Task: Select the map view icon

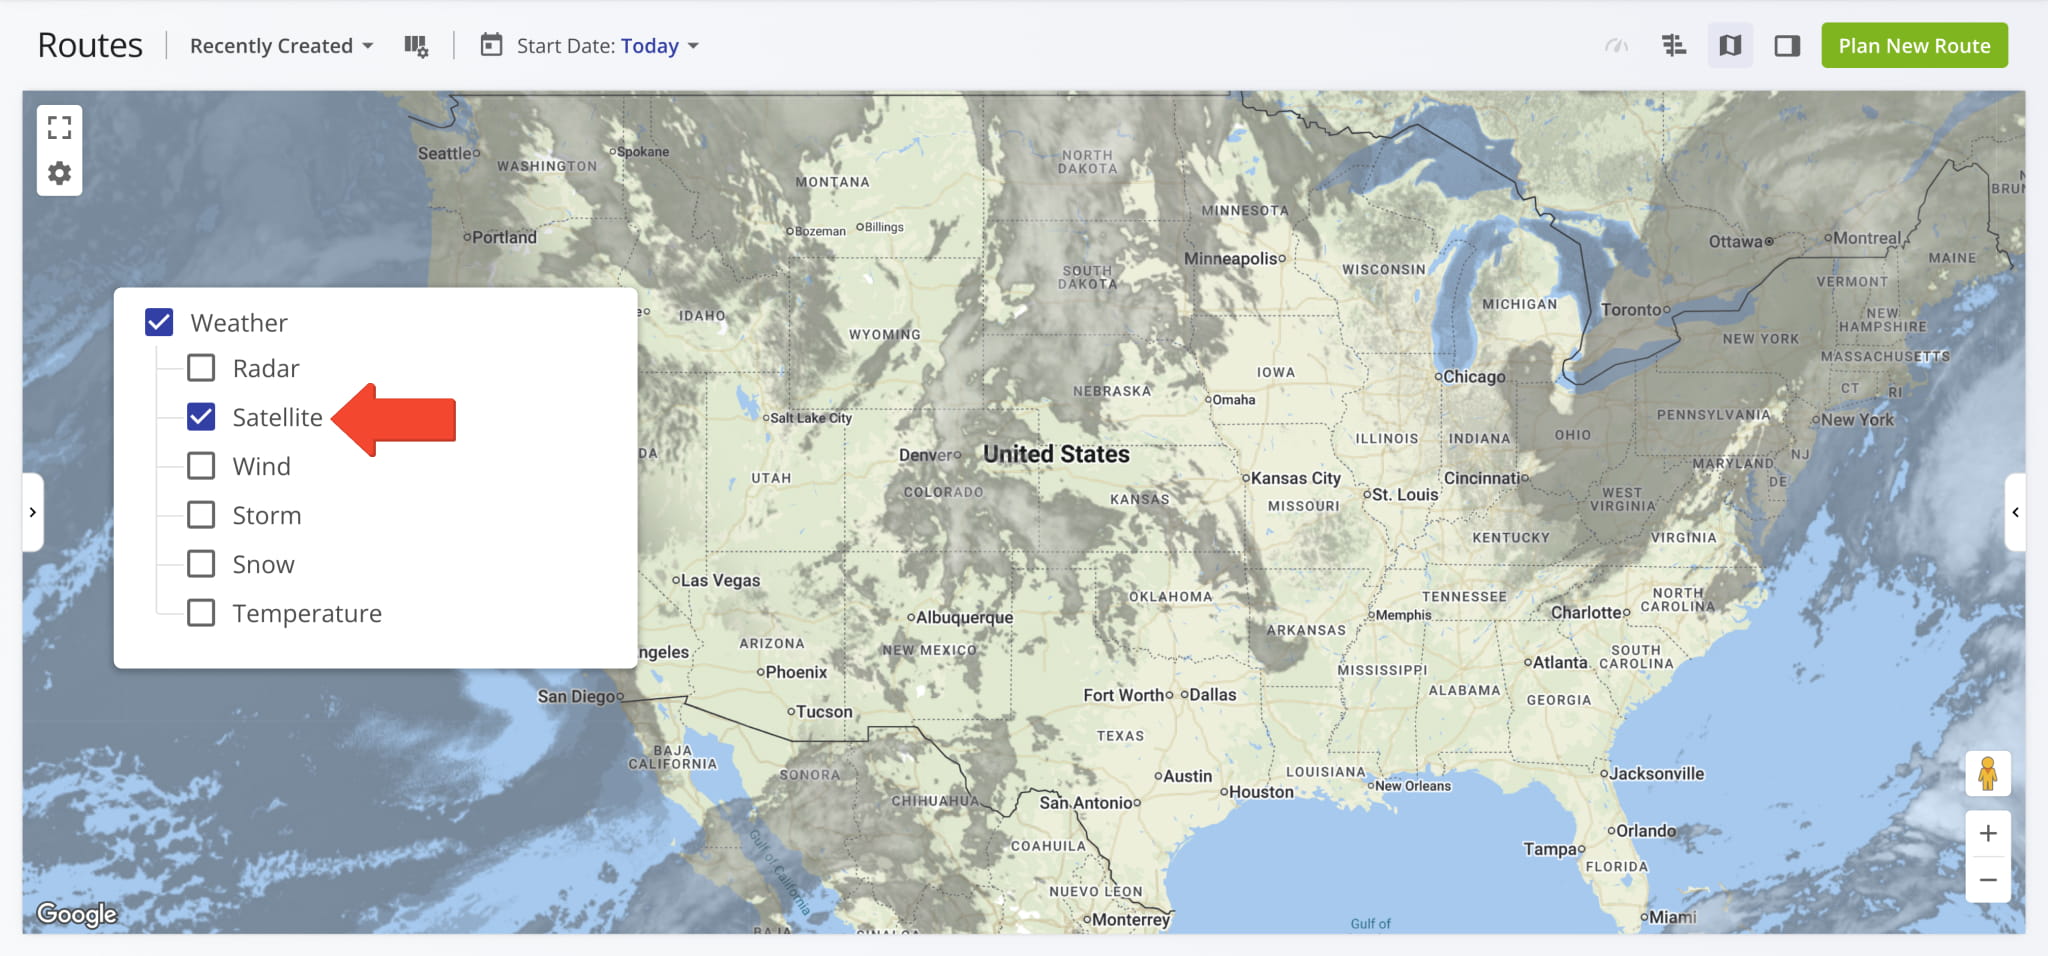Action: [1730, 46]
